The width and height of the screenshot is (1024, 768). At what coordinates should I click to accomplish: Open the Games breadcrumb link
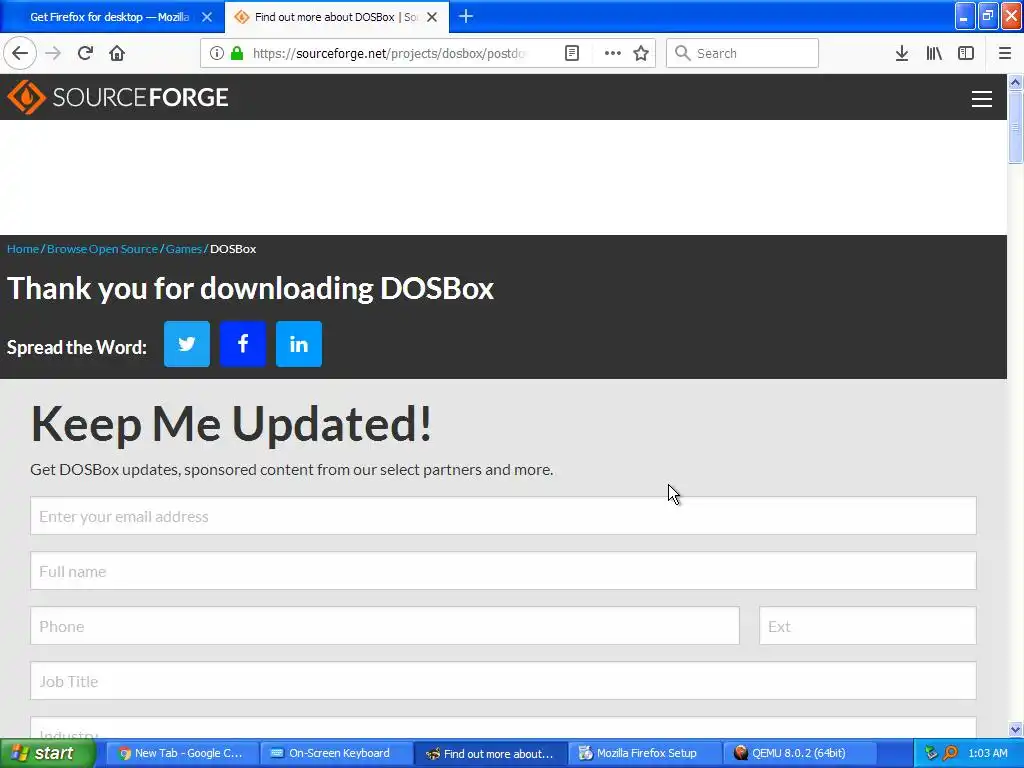click(184, 249)
